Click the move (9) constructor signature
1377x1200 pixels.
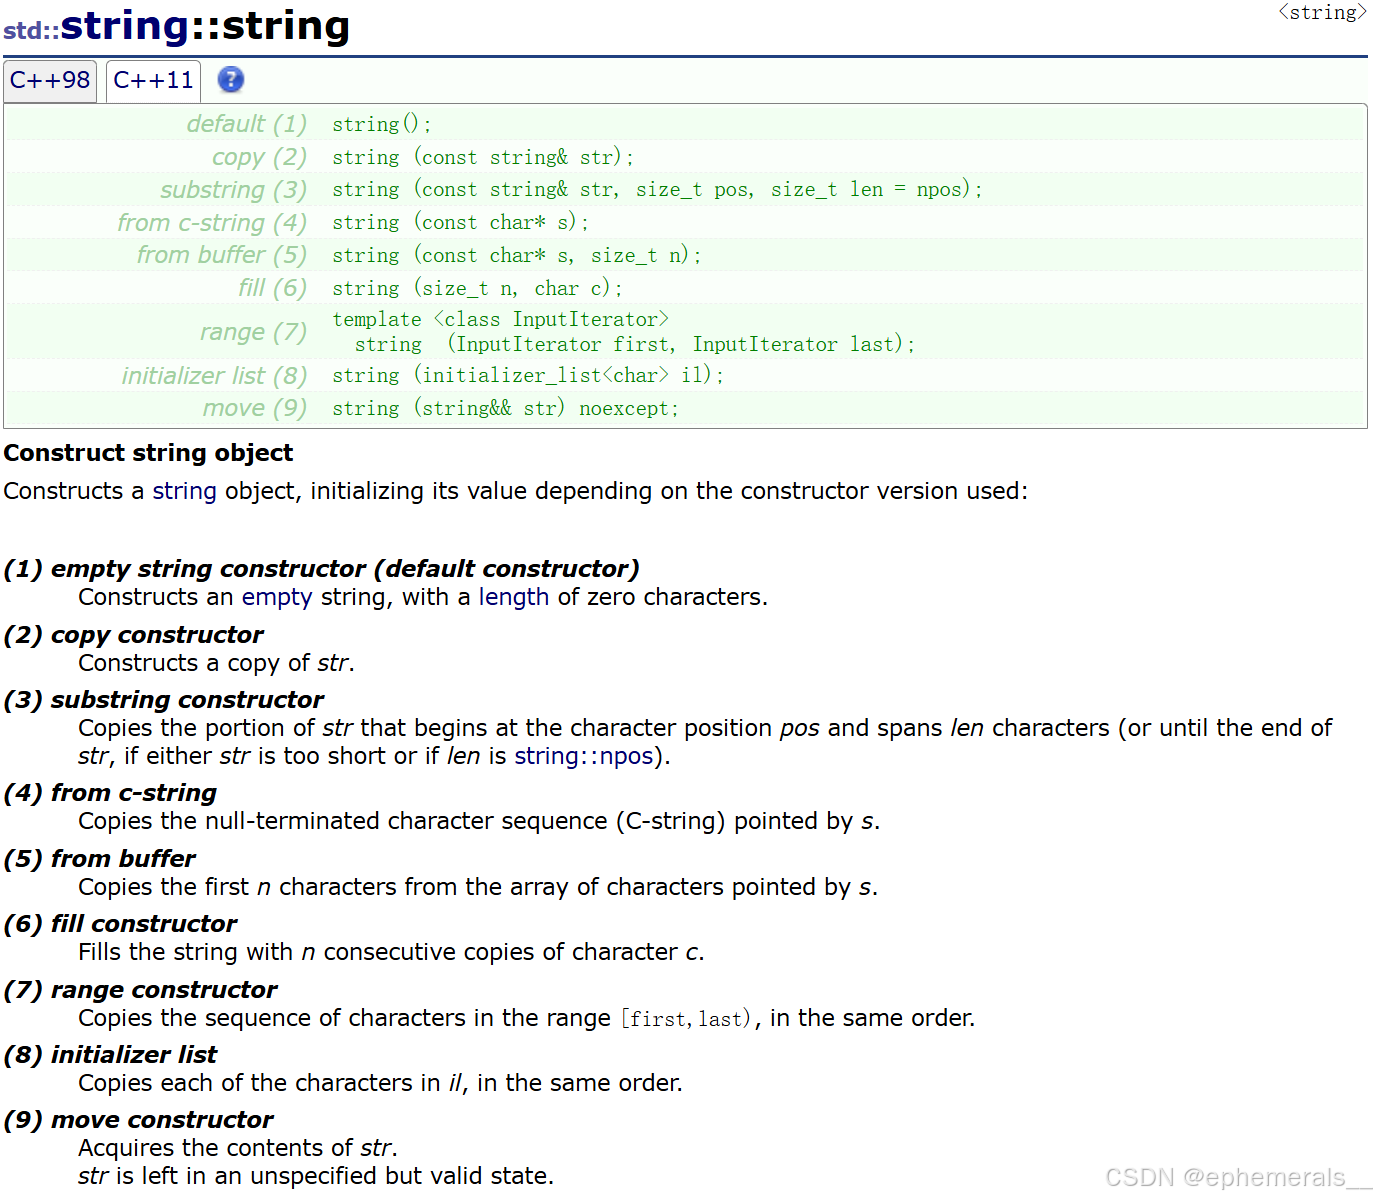(506, 408)
